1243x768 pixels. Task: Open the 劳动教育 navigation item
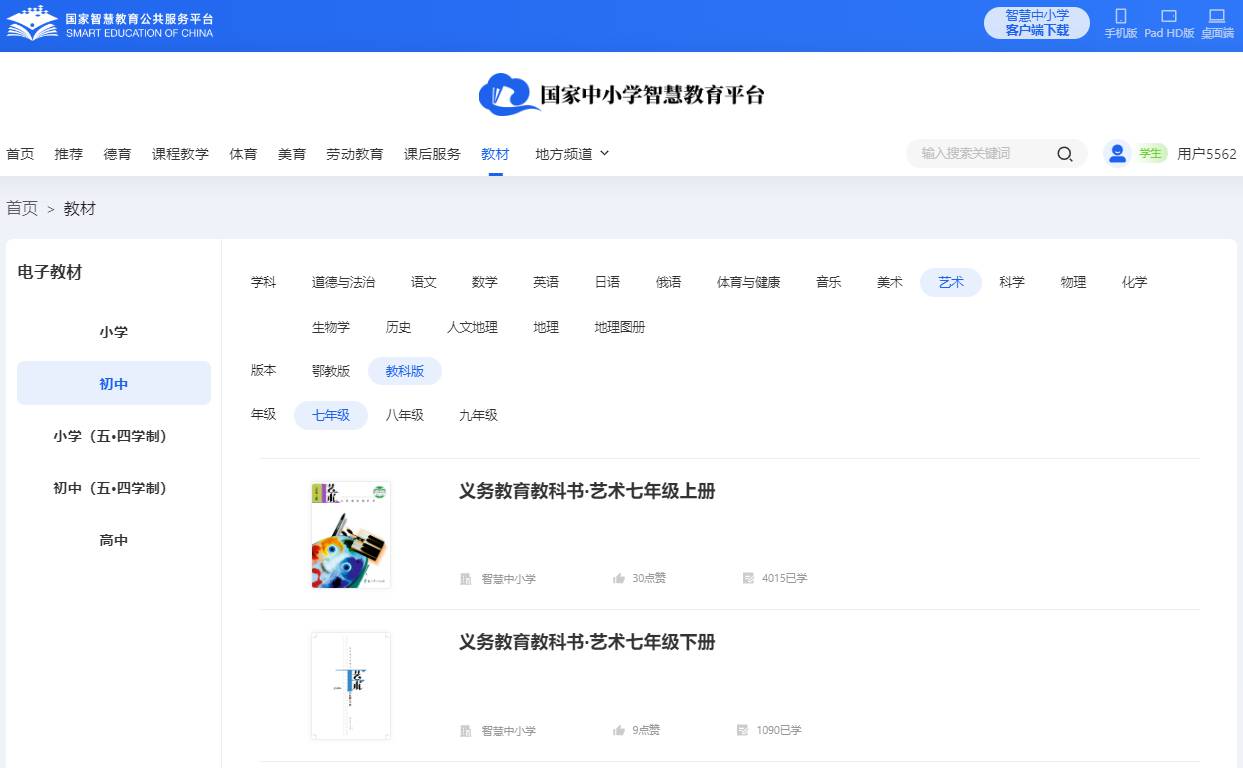[x=355, y=154]
